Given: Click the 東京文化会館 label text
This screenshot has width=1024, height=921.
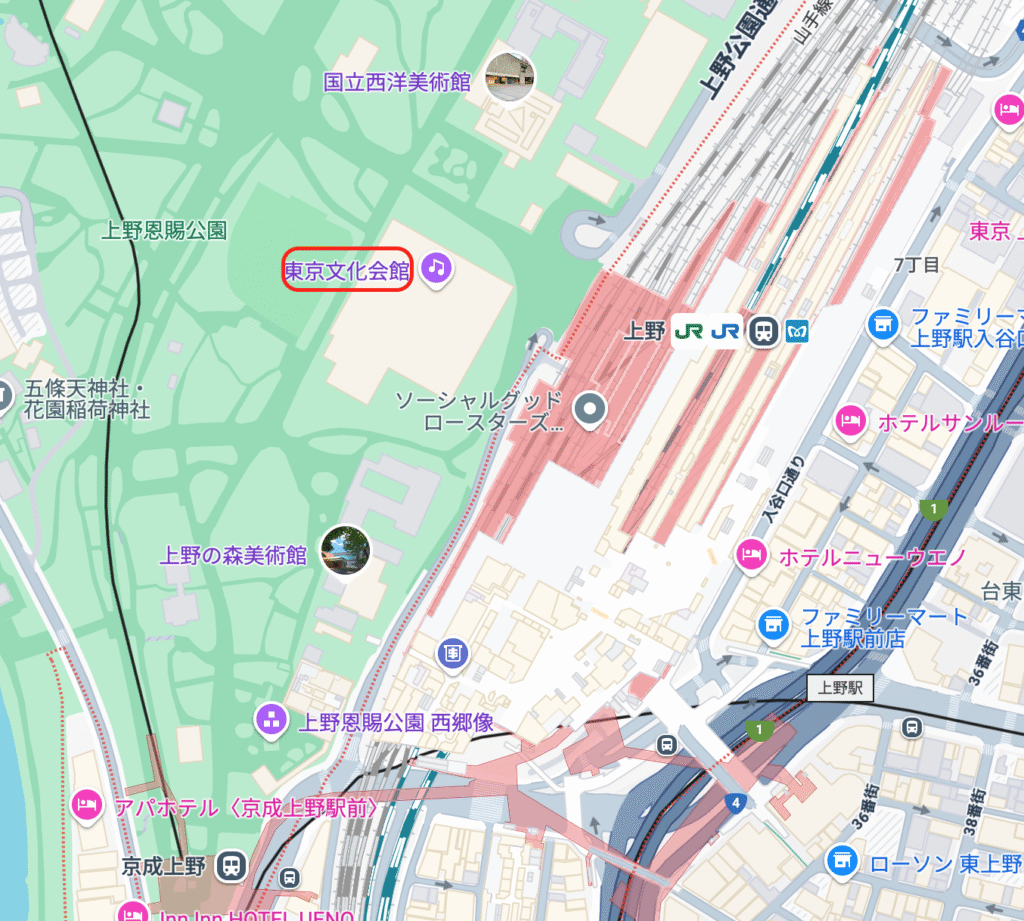Looking at the screenshot, I should [x=347, y=270].
